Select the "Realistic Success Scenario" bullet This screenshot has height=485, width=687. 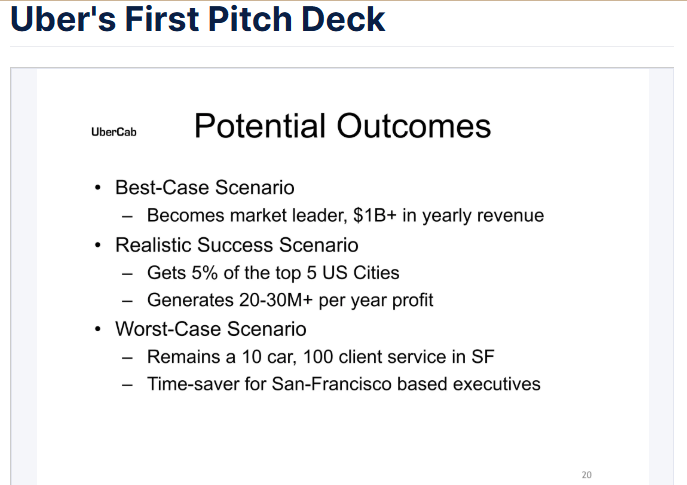pyautogui.click(x=237, y=245)
